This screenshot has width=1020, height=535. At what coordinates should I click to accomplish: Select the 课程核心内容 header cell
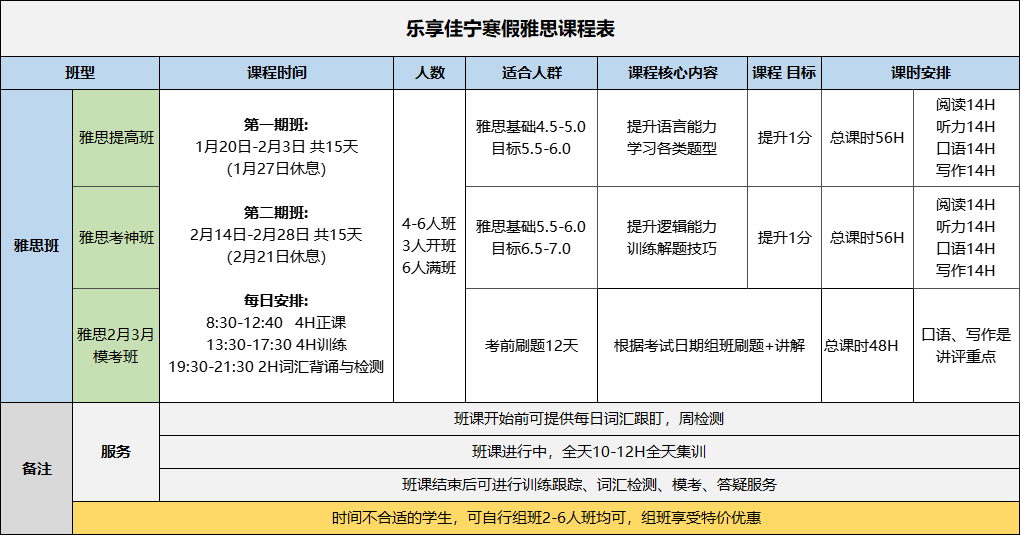673,73
